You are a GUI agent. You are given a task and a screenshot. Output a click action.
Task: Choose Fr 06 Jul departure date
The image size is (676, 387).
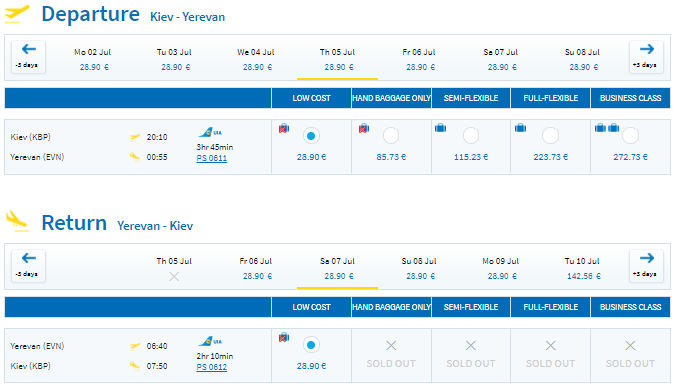419,59
